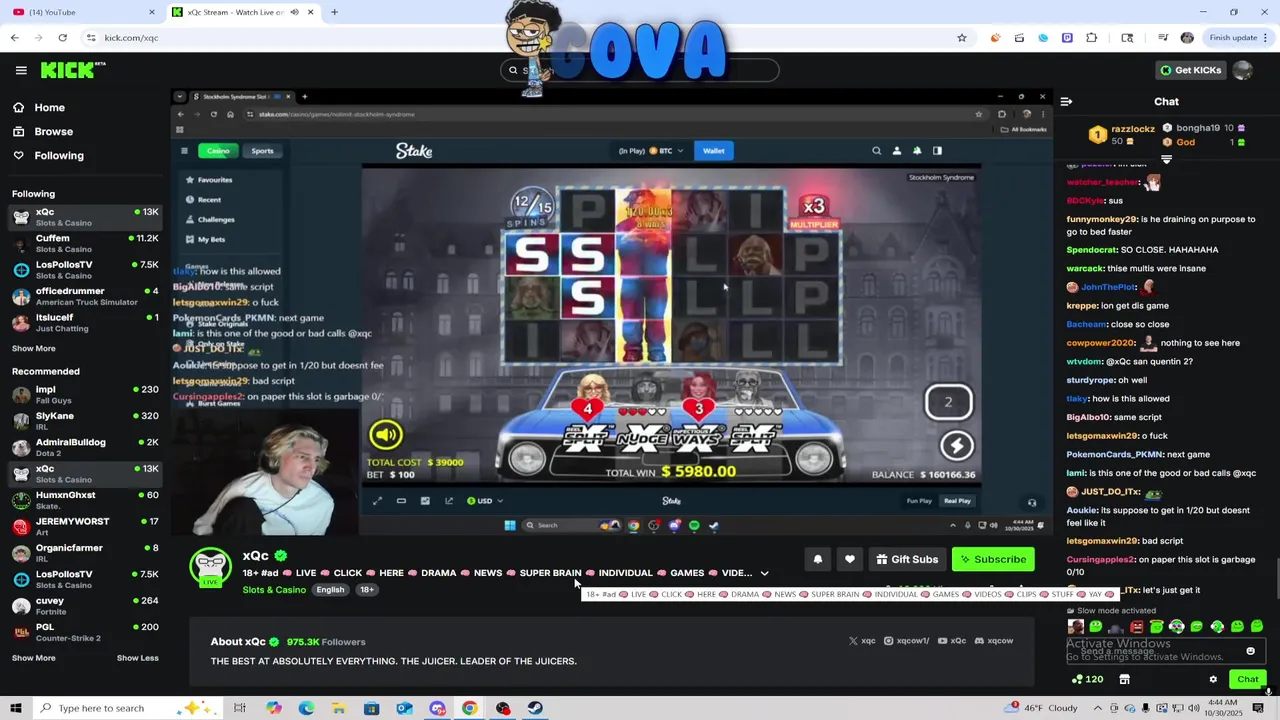This screenshot has height=720, width=1280.
Task: Go to Home in sidebar
Action: (39, 108)
